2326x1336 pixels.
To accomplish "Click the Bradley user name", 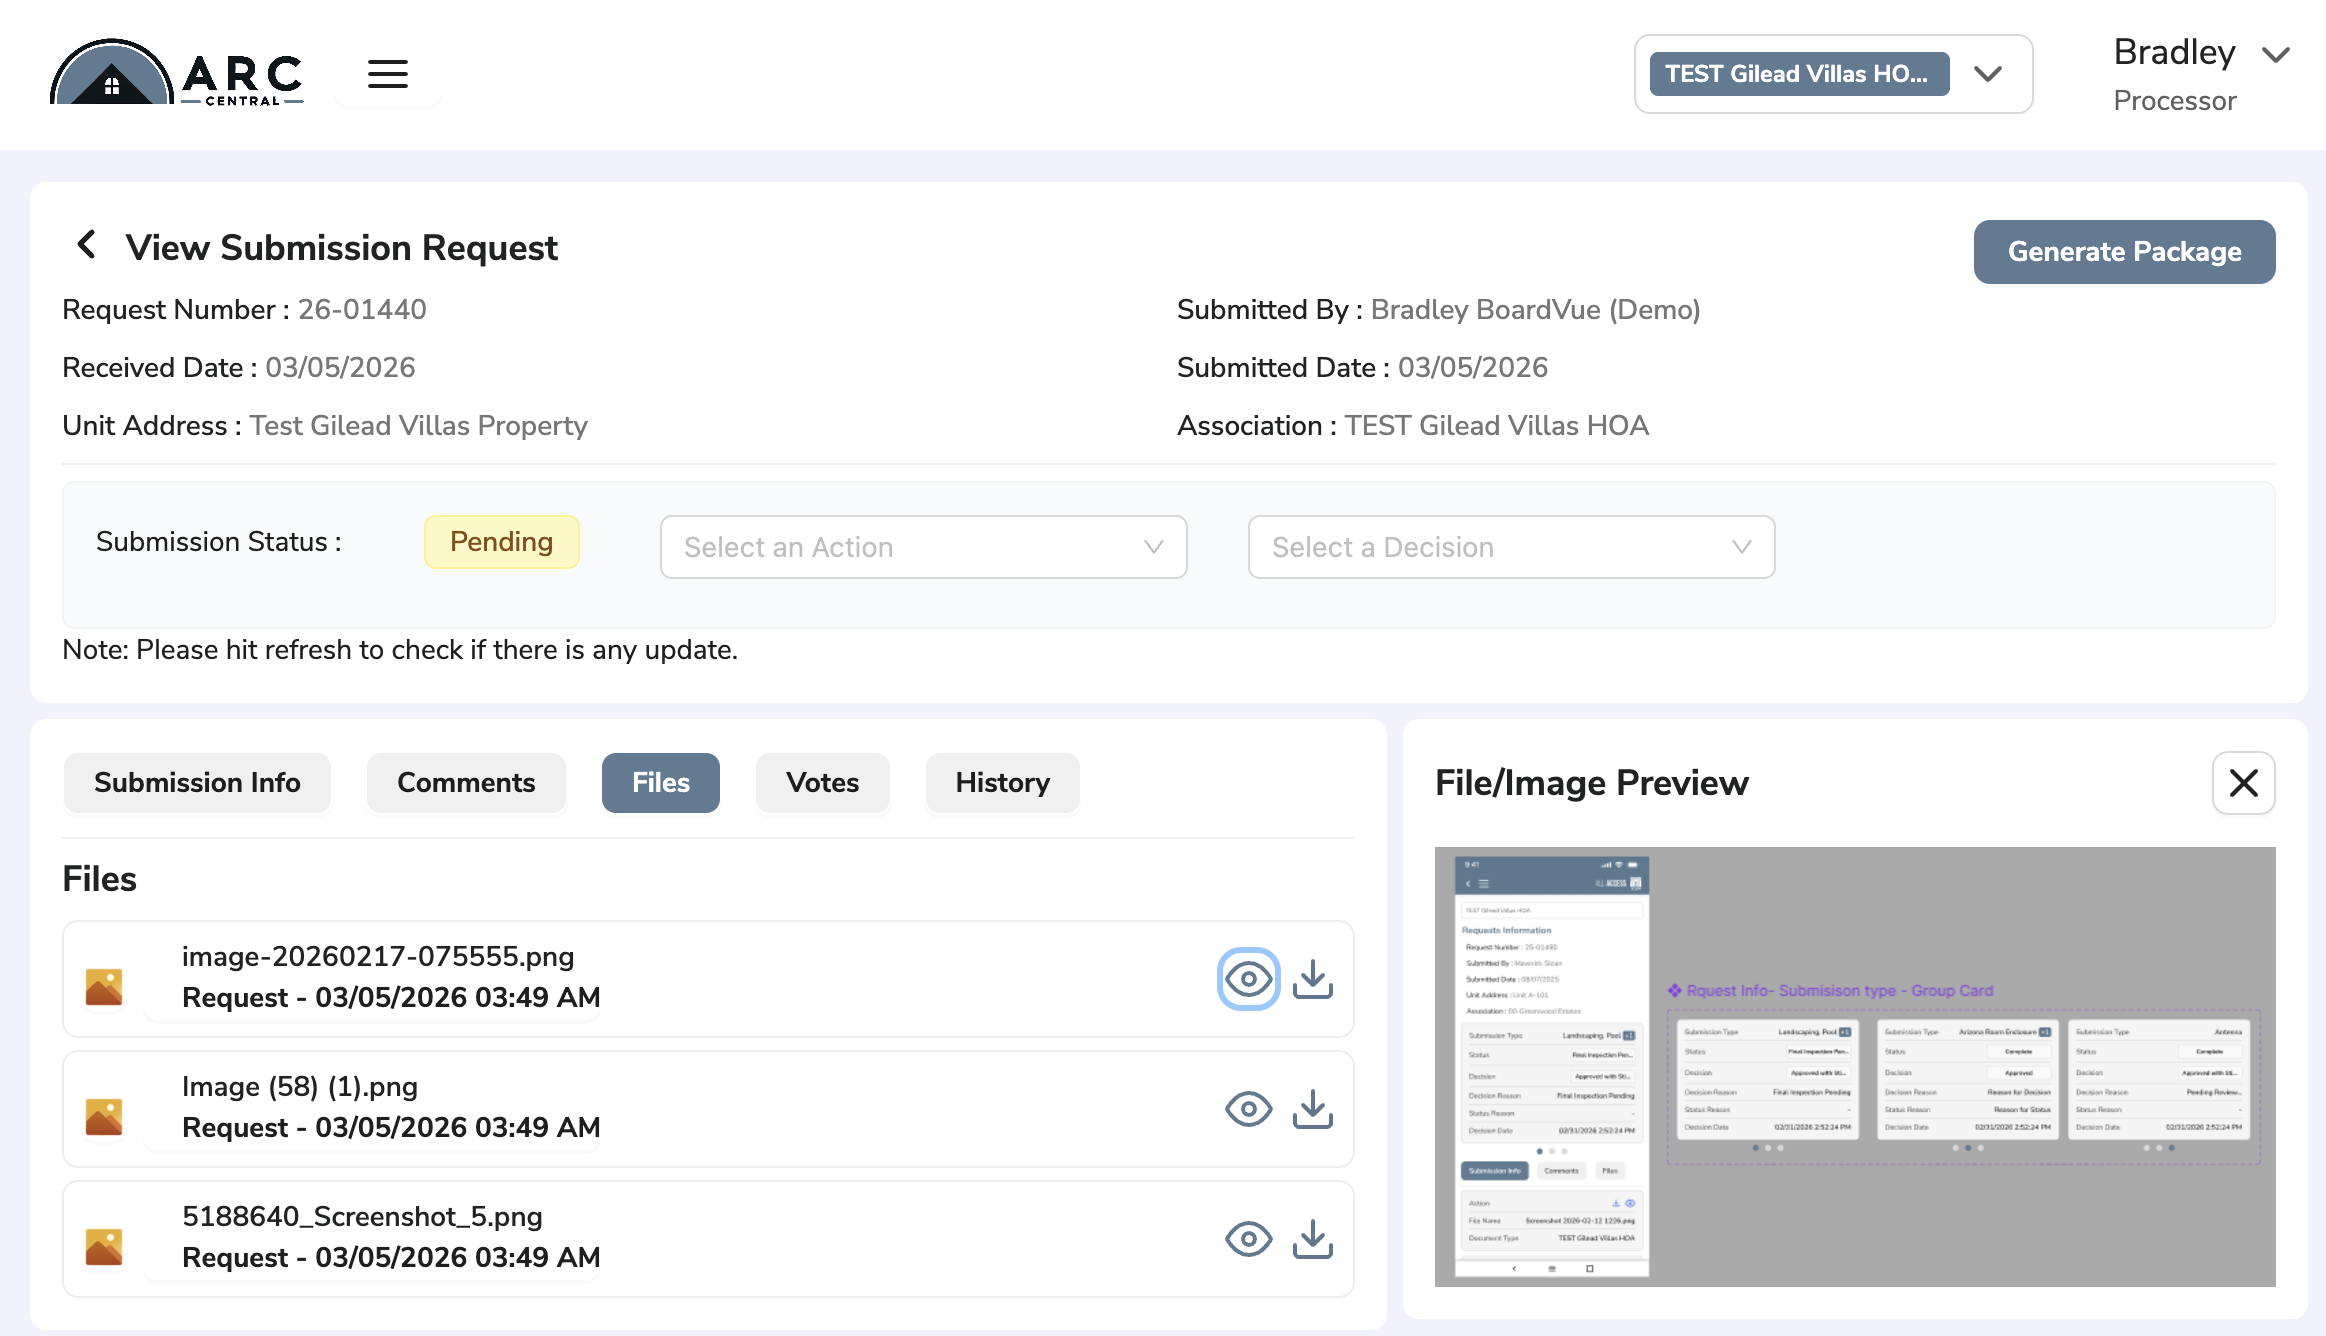I will (x=2174, y=52).
